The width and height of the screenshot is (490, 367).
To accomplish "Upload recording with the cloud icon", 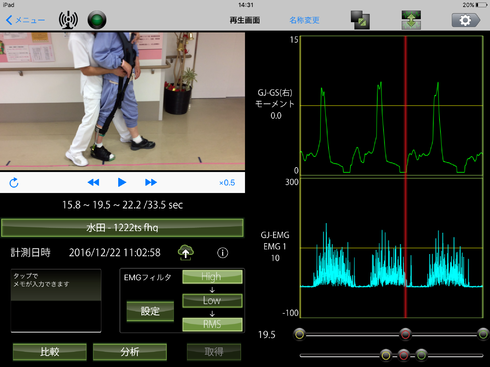I will pos(186,253).
